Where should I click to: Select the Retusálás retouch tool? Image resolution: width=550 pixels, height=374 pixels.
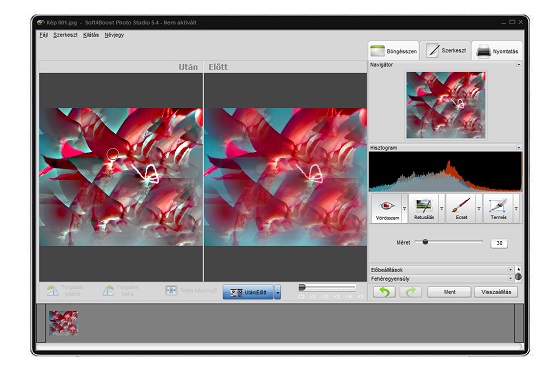point(424,209)
